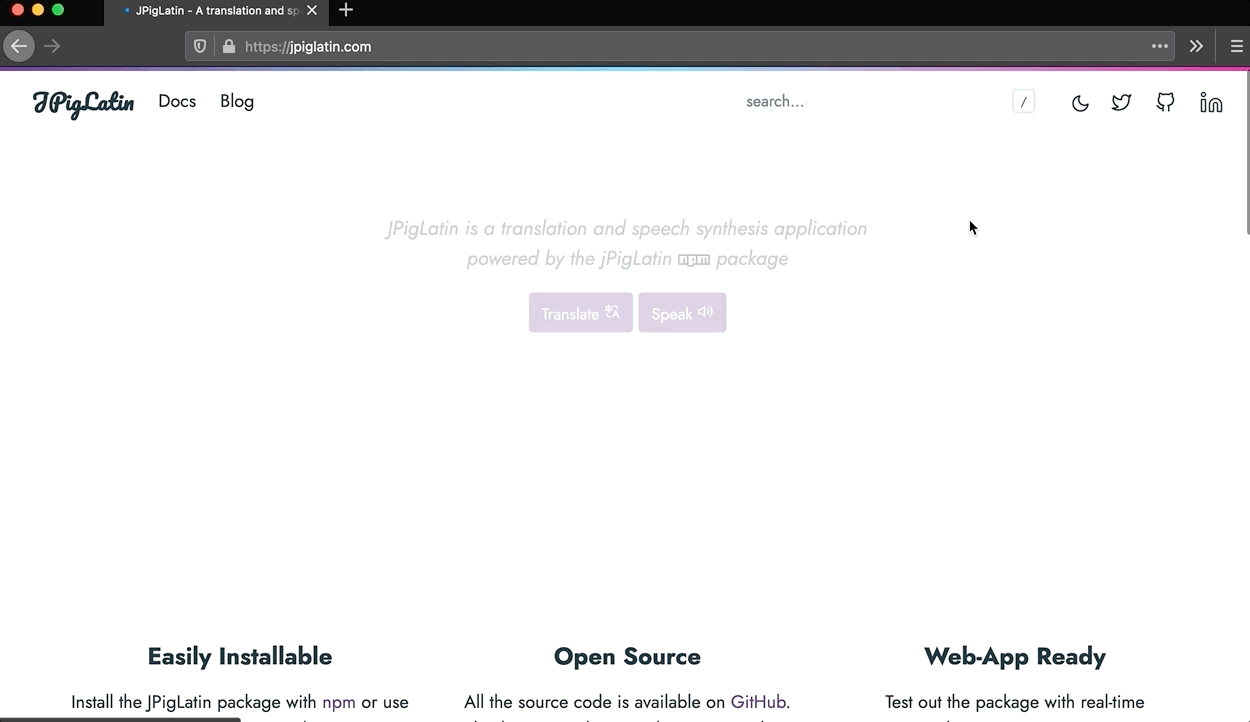
Task: Show more toolbar tools chevron
Action: click(1196, 46)
